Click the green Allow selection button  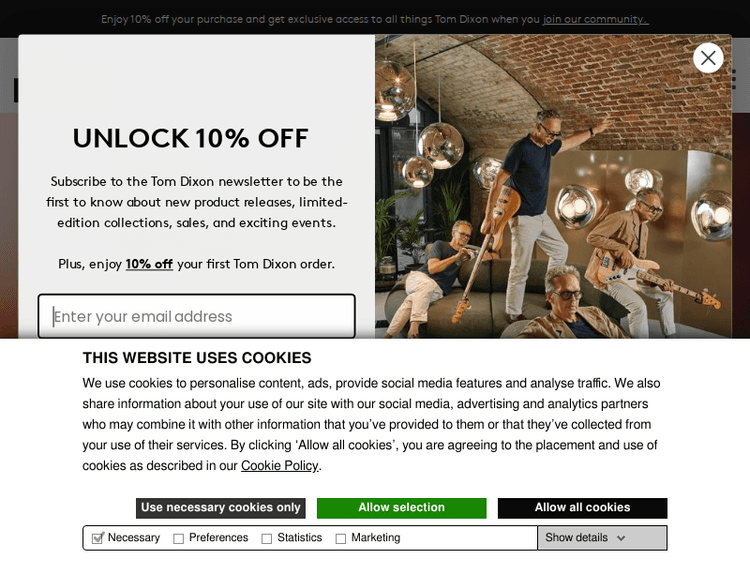point(401,508)
